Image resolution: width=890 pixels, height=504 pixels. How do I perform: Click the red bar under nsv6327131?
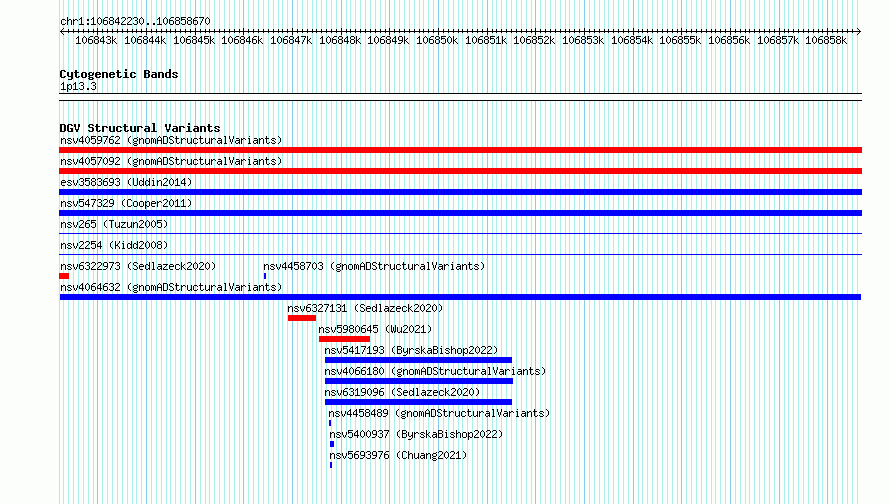point(302,318)
